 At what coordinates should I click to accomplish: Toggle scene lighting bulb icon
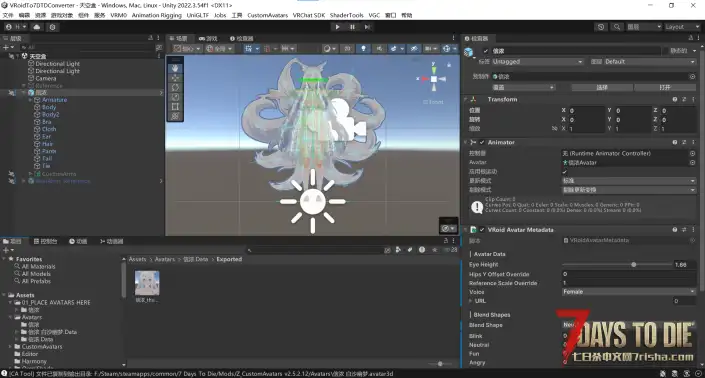coord(363,49)
